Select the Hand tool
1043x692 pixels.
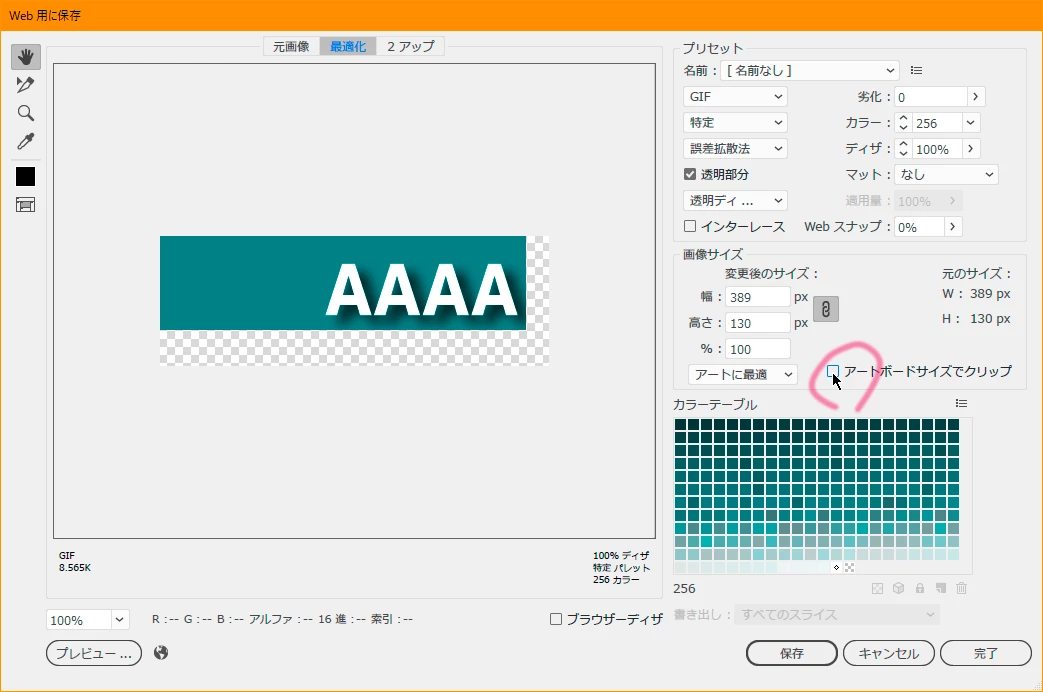(x=25, y=57)
